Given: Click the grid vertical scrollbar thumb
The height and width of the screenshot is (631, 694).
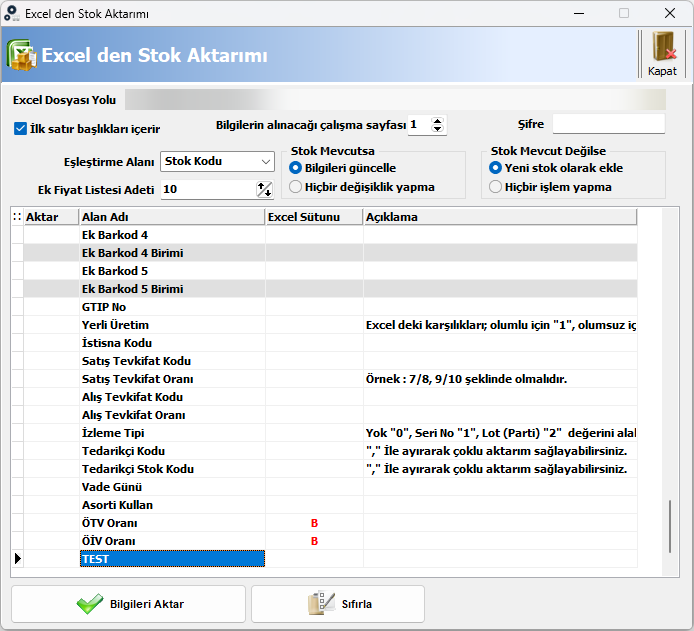Looking at the screenshot, I should coord(670,527).
